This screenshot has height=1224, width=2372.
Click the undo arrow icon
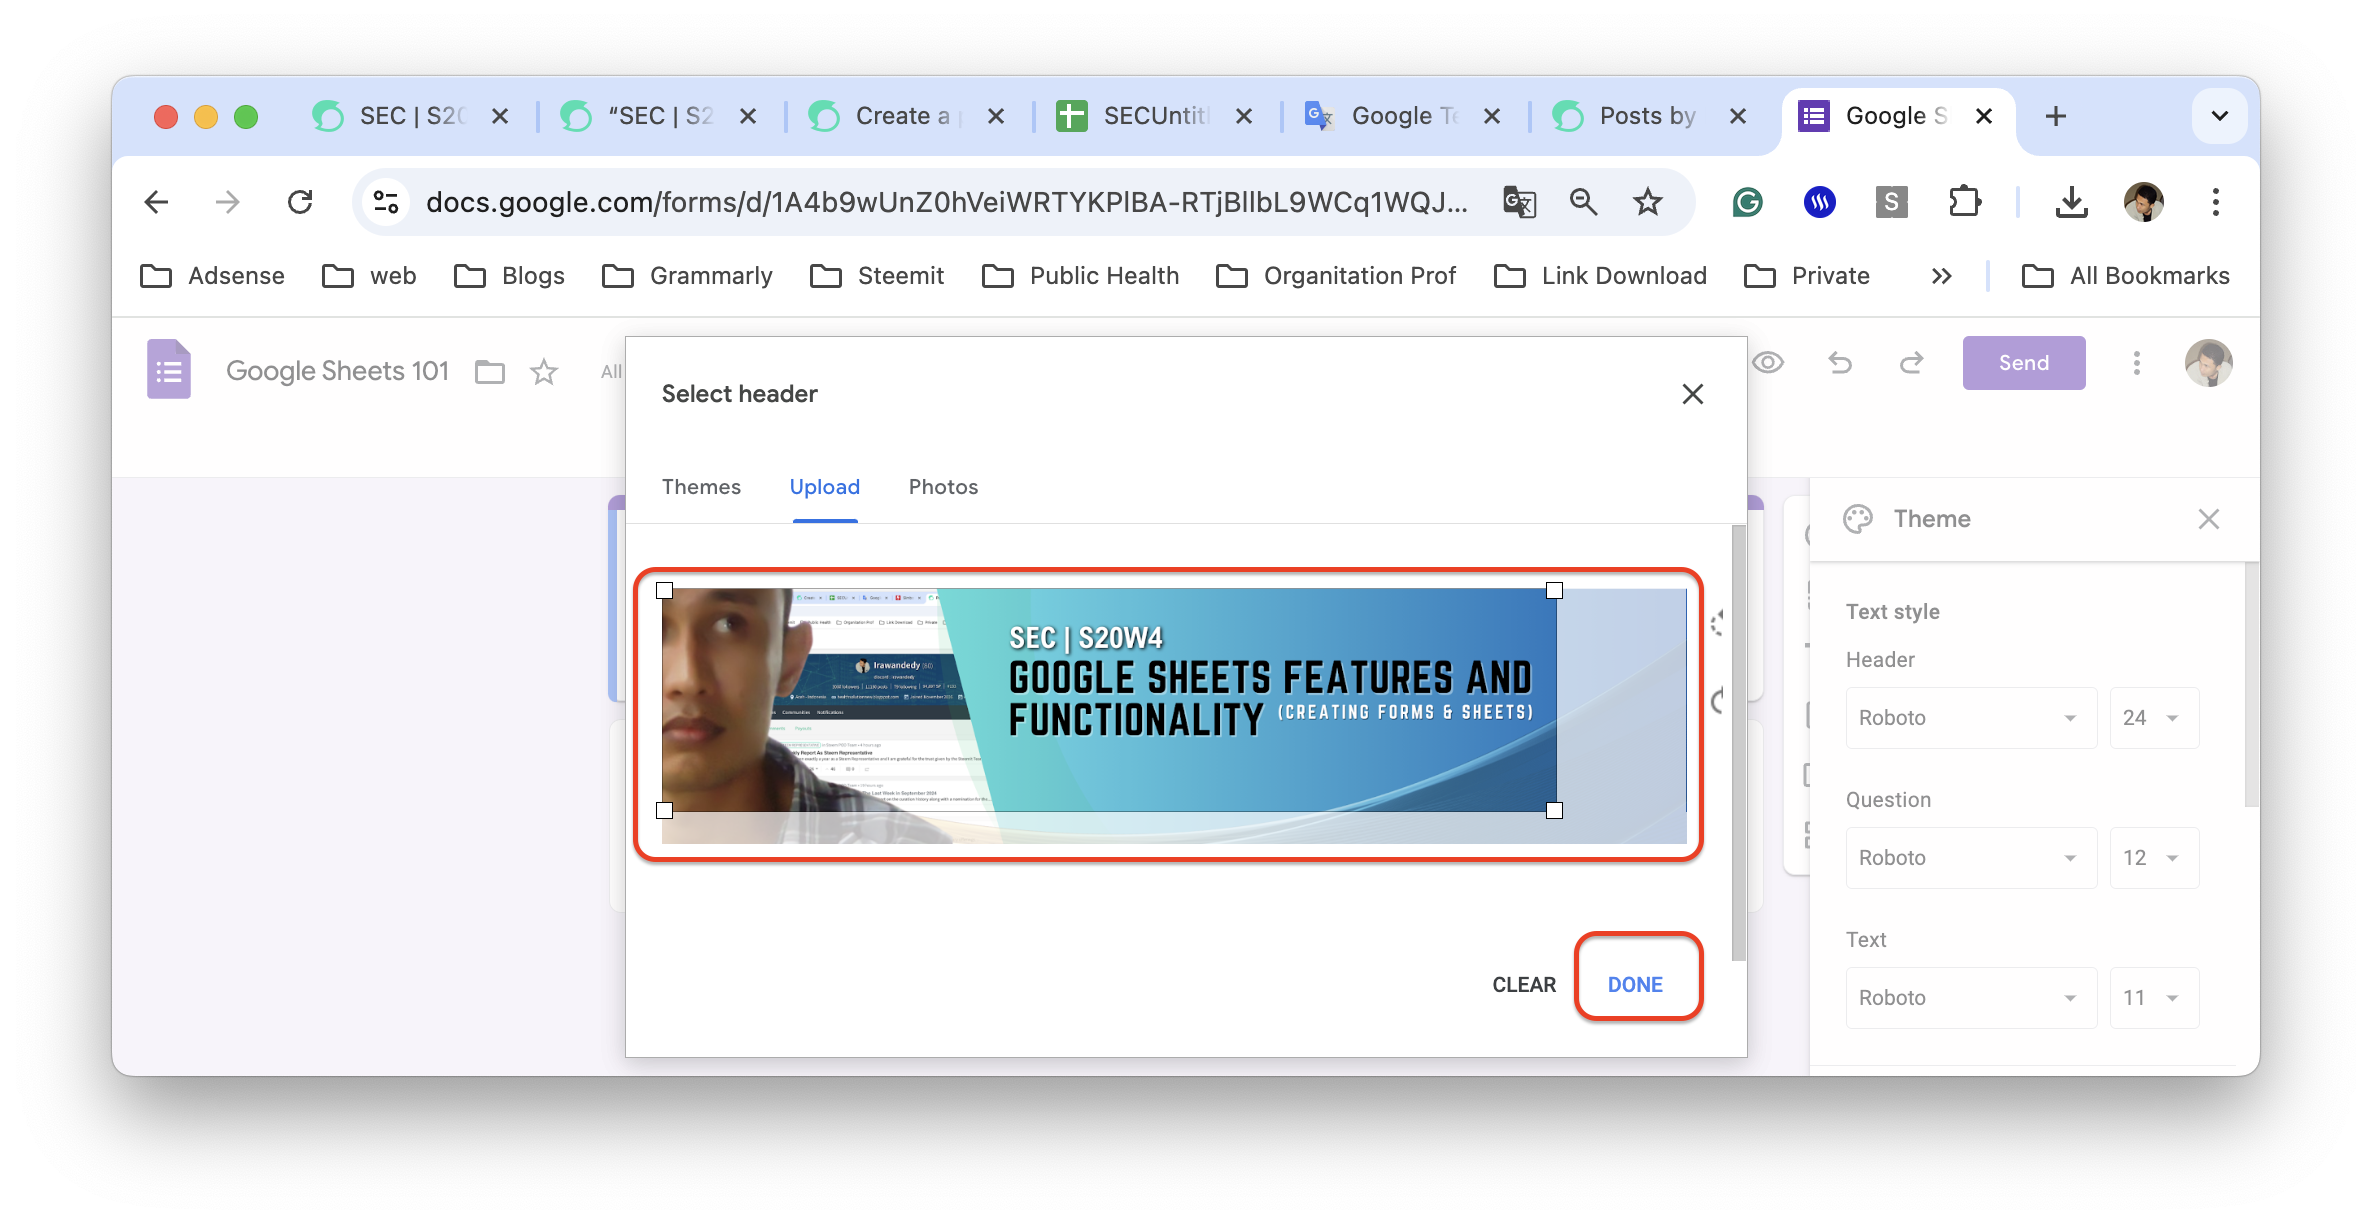click(x=1840, y=363)
